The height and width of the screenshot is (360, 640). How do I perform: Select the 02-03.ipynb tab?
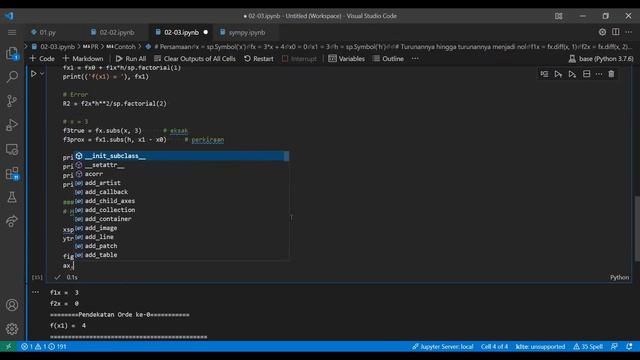(181, 32)
